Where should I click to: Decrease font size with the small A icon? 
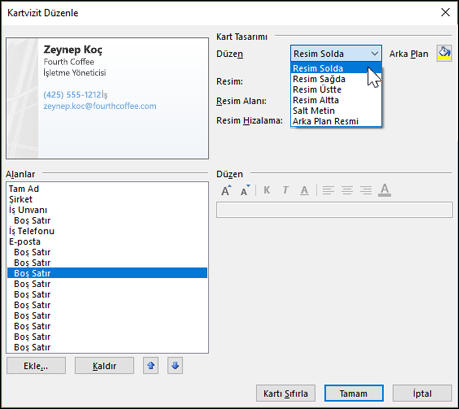coord(245,191)
